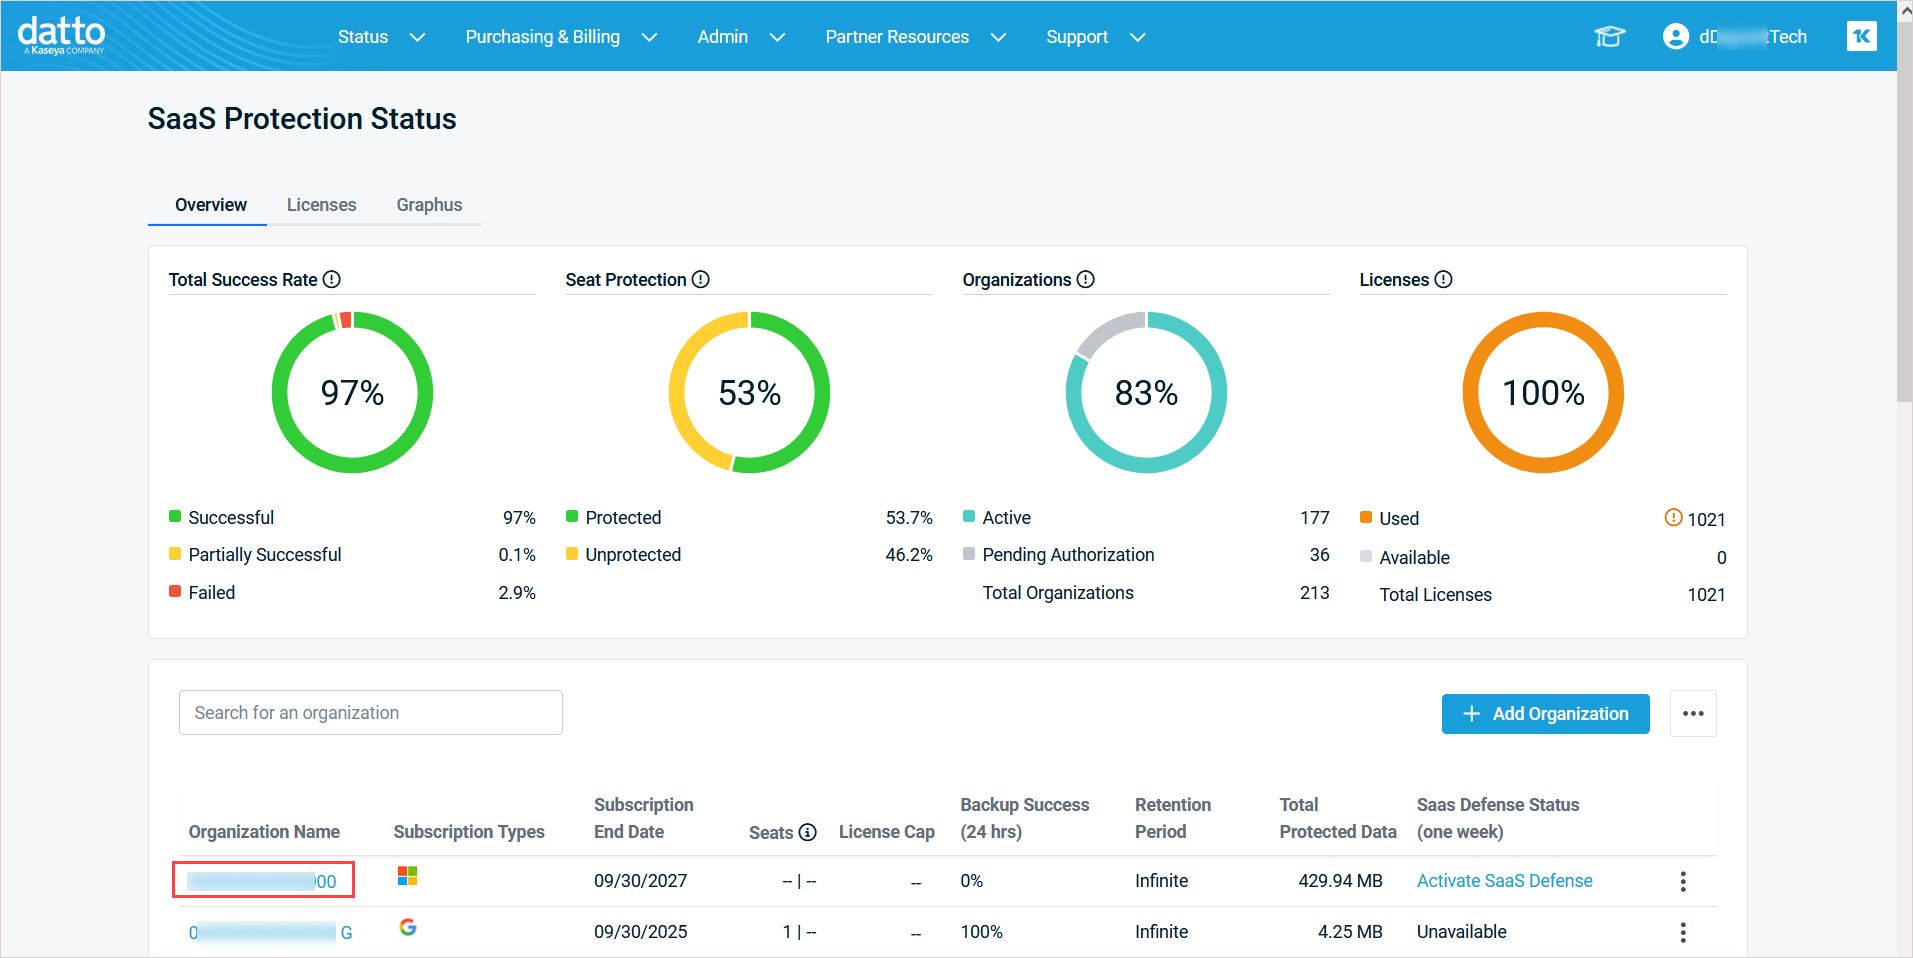Open the Kaseya K icon menu
The height and width of the screenshot is (958, 1913).
coord(1861,37)
